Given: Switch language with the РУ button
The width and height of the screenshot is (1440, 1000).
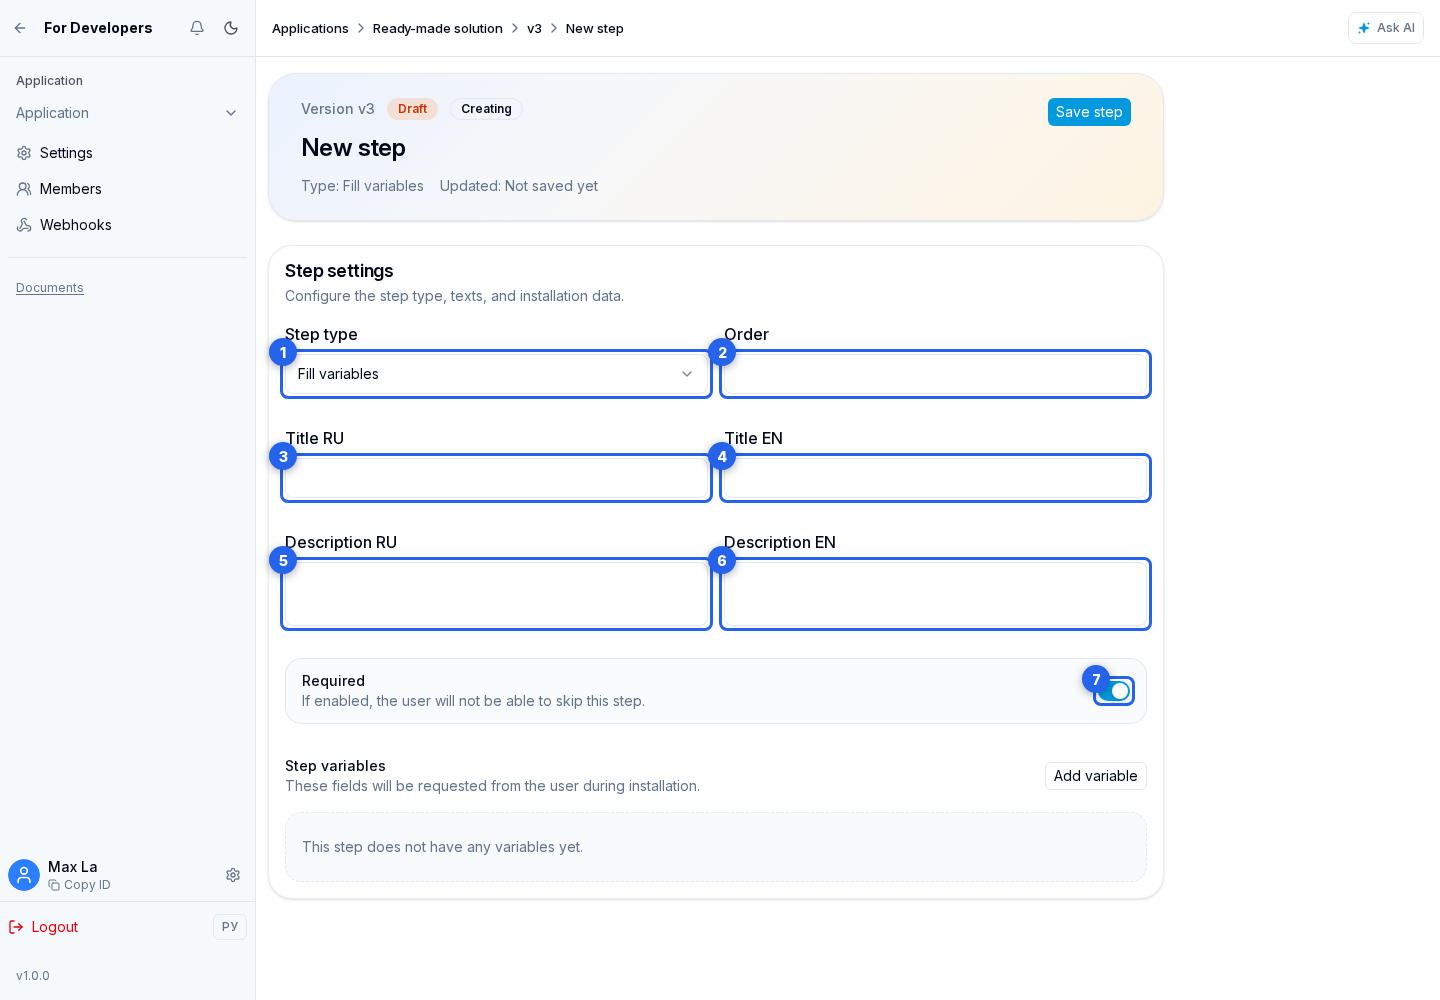Looking at the screenshot, I should 230,927.
